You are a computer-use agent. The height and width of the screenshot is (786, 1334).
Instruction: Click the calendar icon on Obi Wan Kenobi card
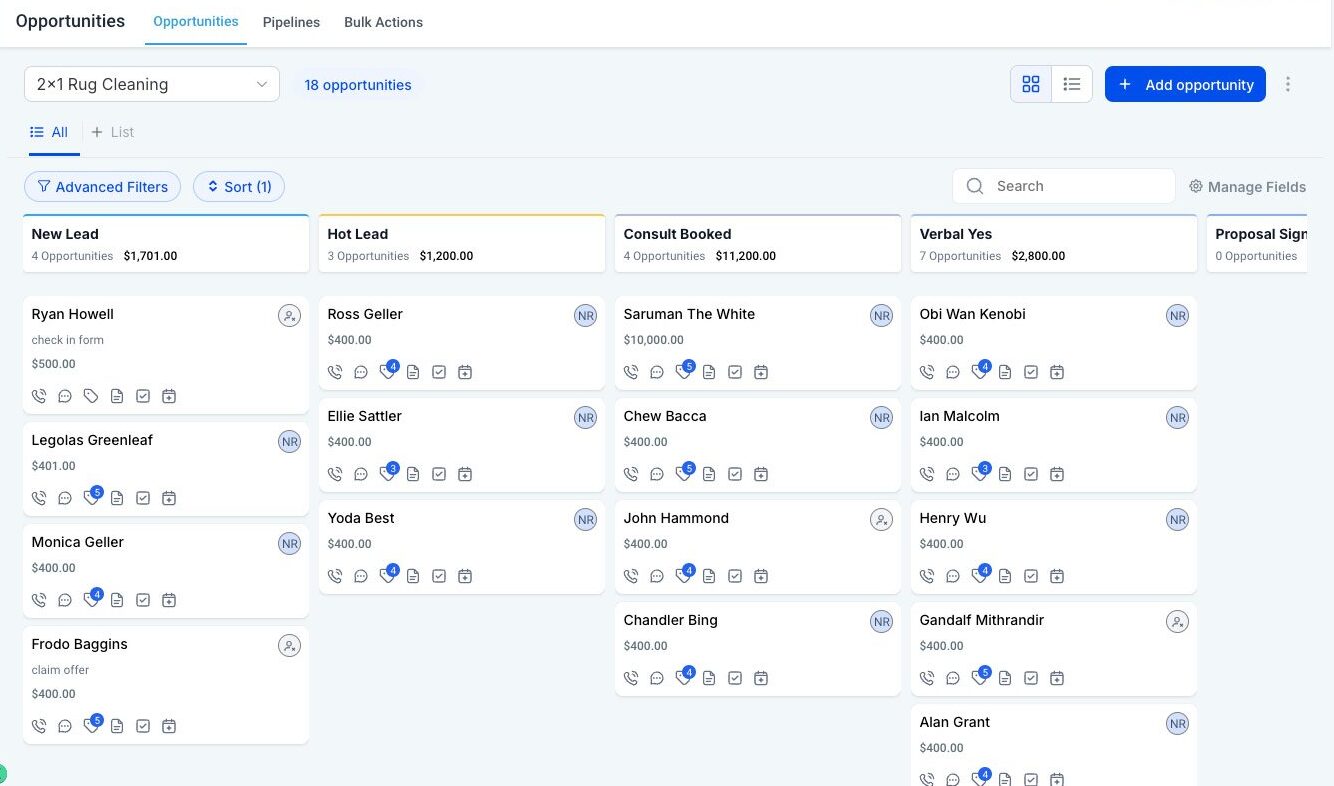(x=1057, y=372)
